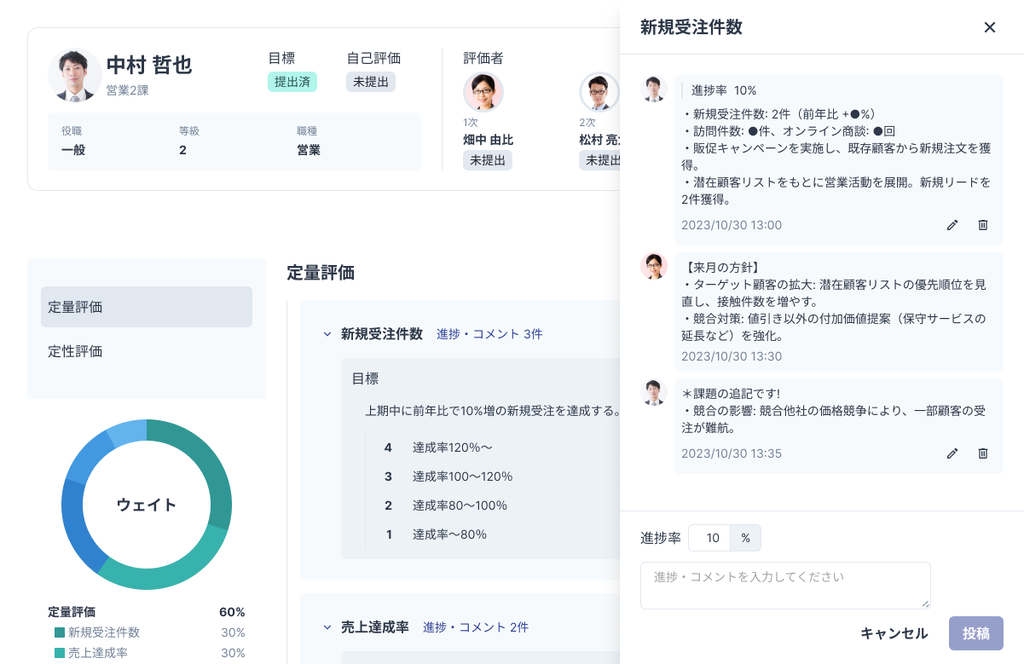Switch to the 定性評価 sidebar tab

pos(146,351)
